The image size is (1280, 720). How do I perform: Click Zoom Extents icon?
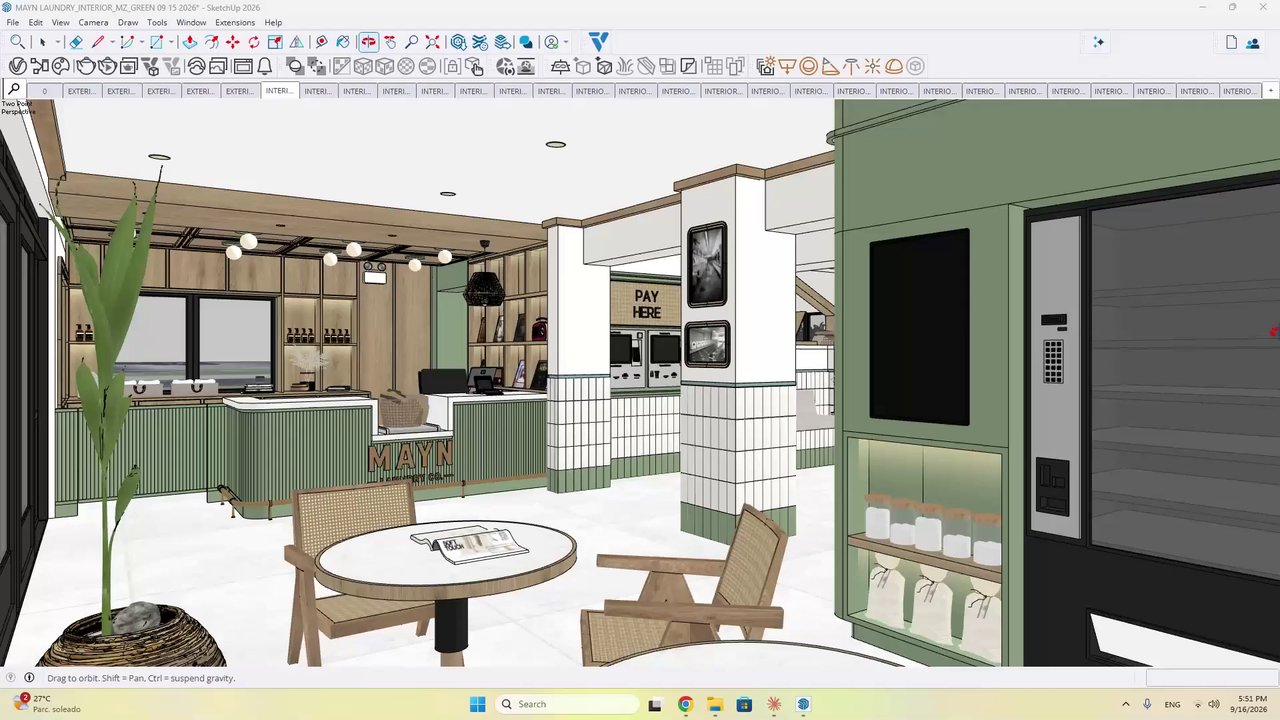[432, 42]
